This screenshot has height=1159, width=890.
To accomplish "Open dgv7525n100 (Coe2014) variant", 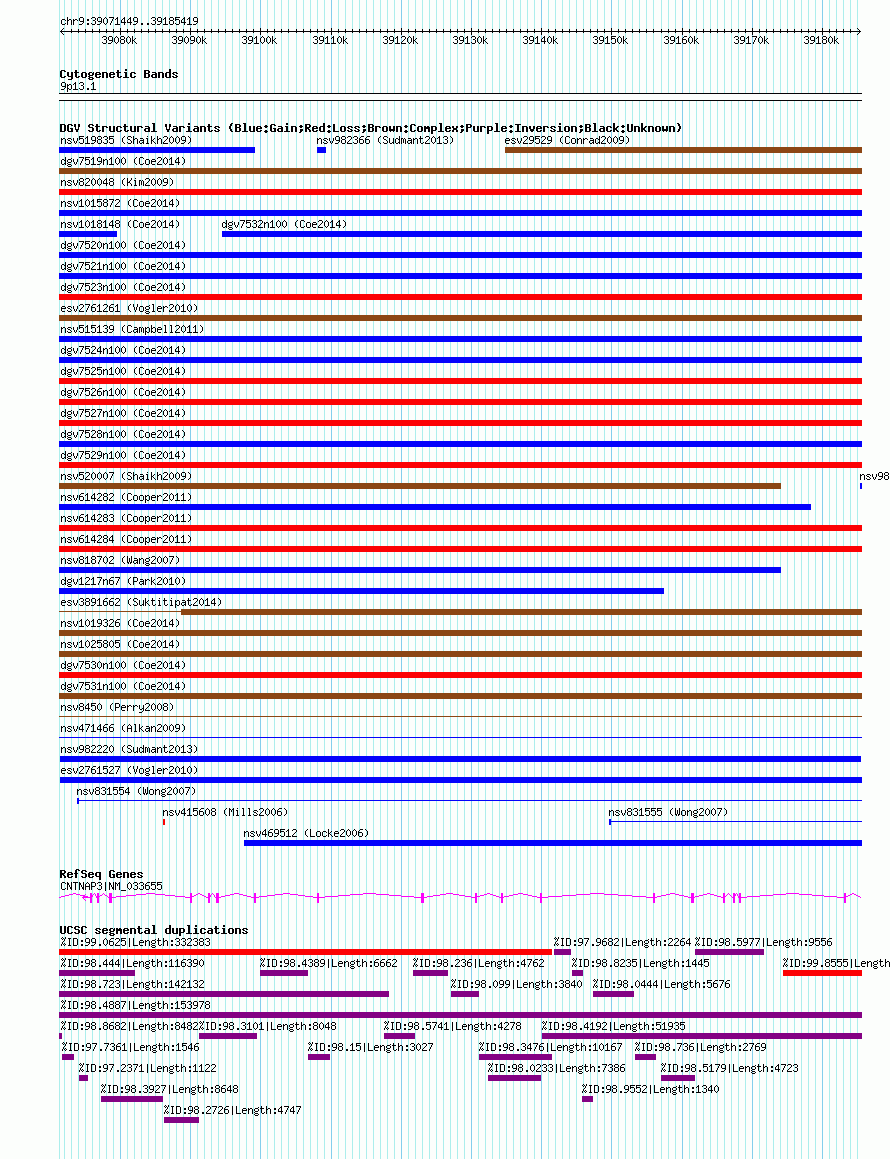I will (123, 371).
